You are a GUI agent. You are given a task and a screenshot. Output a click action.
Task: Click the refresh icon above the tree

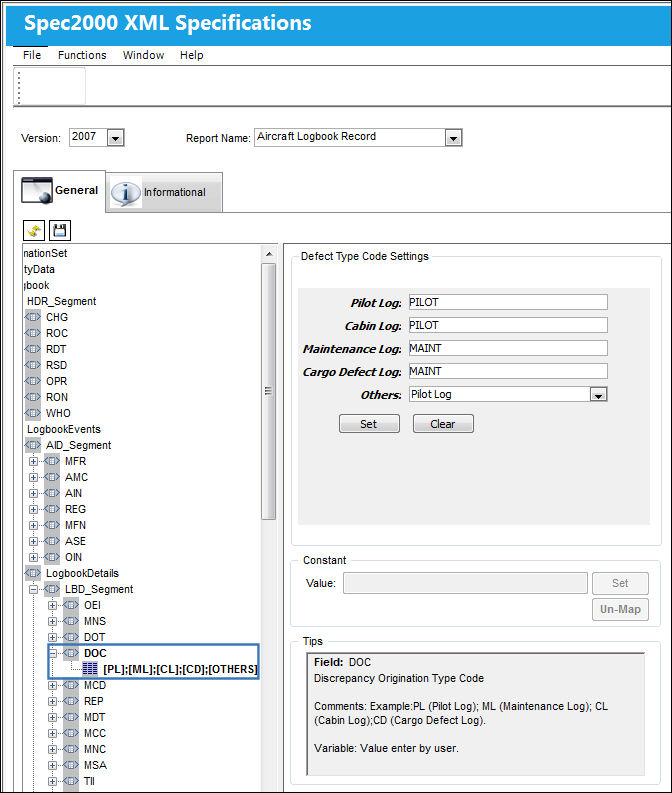point(34,231)
